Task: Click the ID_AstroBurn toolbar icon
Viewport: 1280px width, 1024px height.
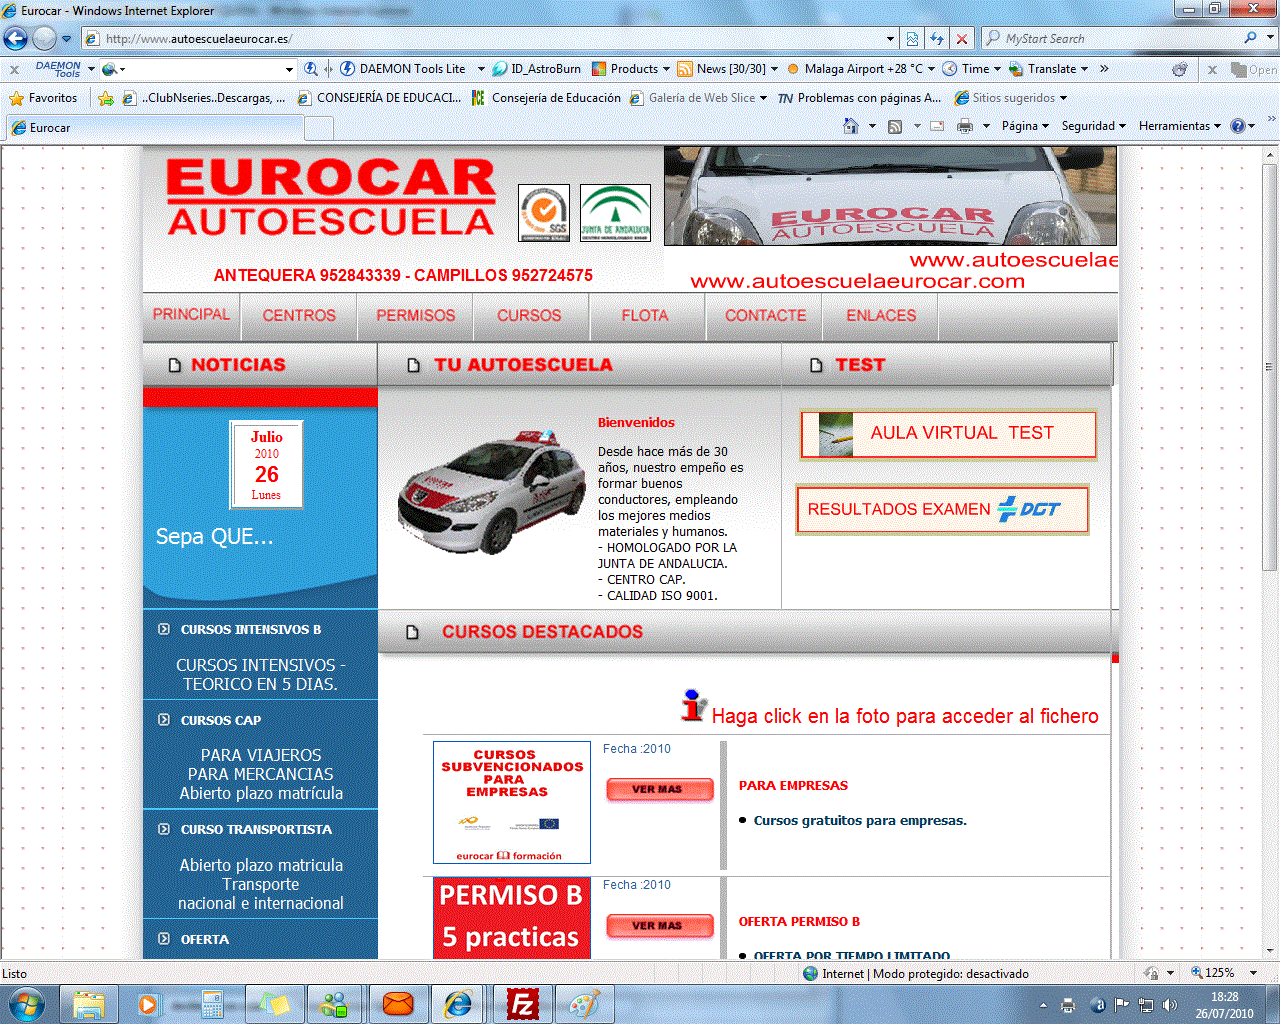Action: click(537, 69)
